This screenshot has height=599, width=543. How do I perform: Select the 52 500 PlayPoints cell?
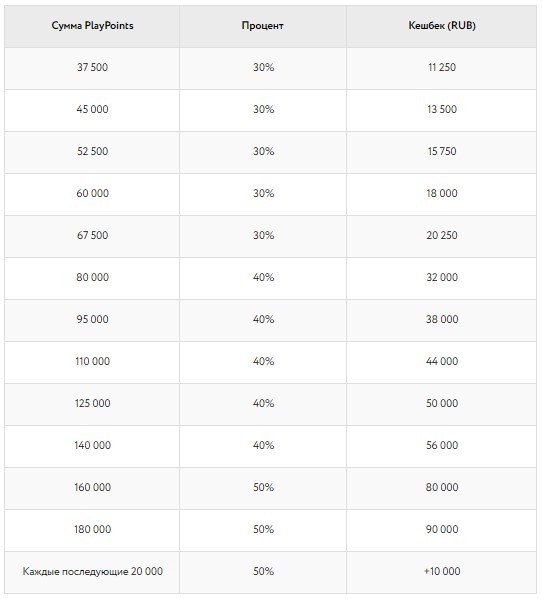pos(92,152)
